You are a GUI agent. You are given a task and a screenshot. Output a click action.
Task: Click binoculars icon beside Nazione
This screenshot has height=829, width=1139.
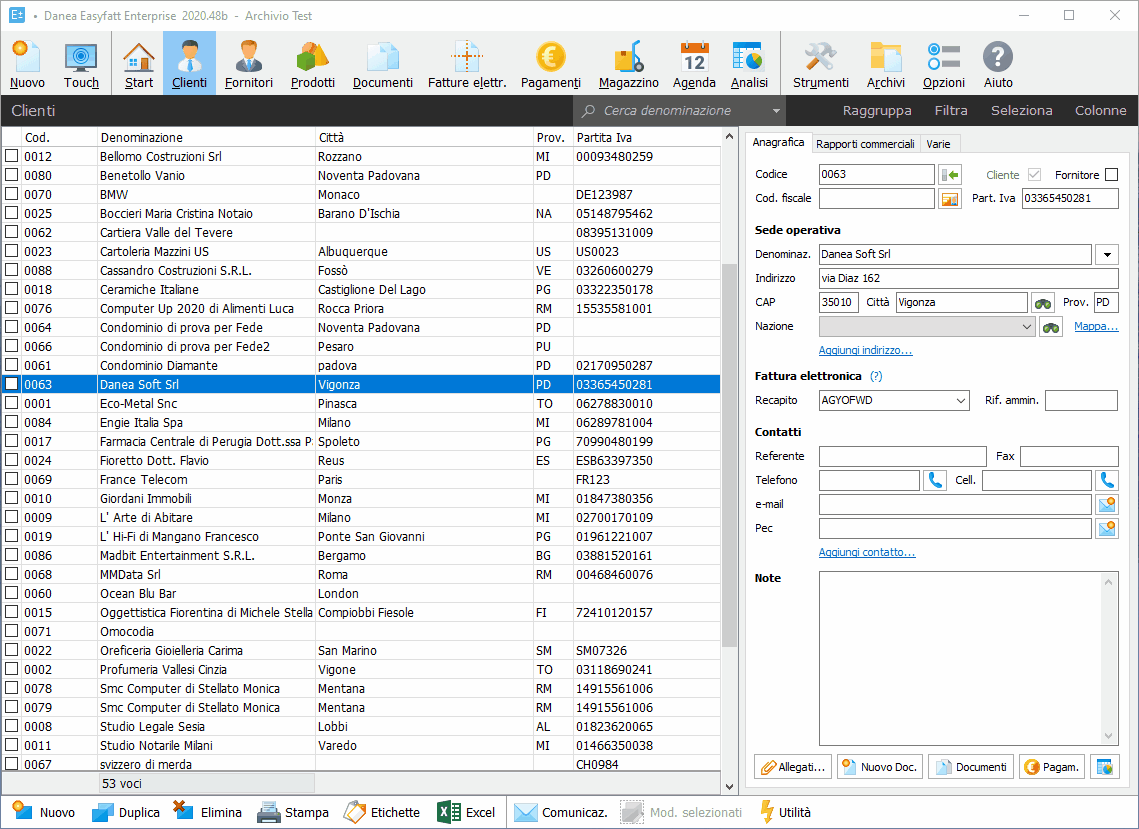coord(1051,327)
